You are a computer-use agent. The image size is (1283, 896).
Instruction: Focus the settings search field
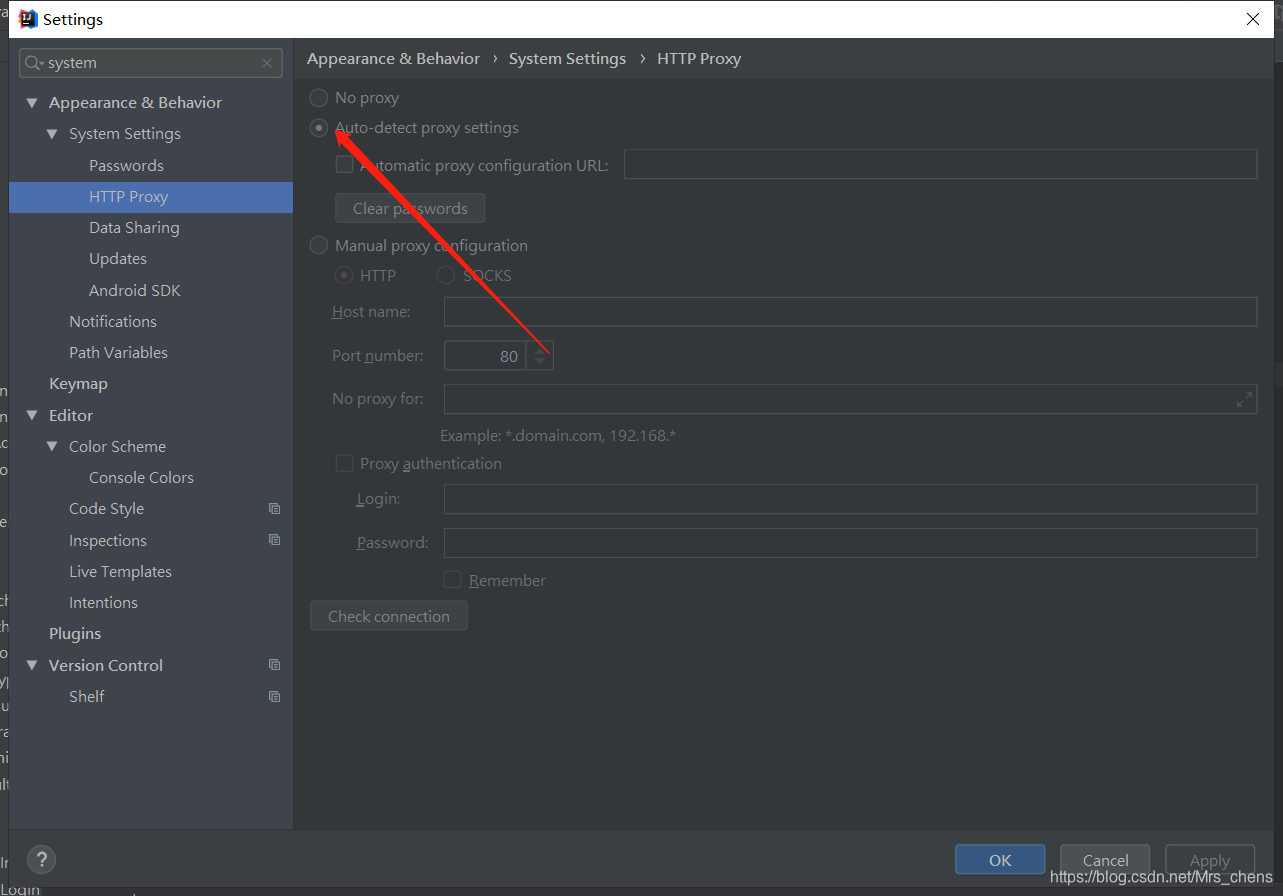pyautogui.click(x=150, y=63)
